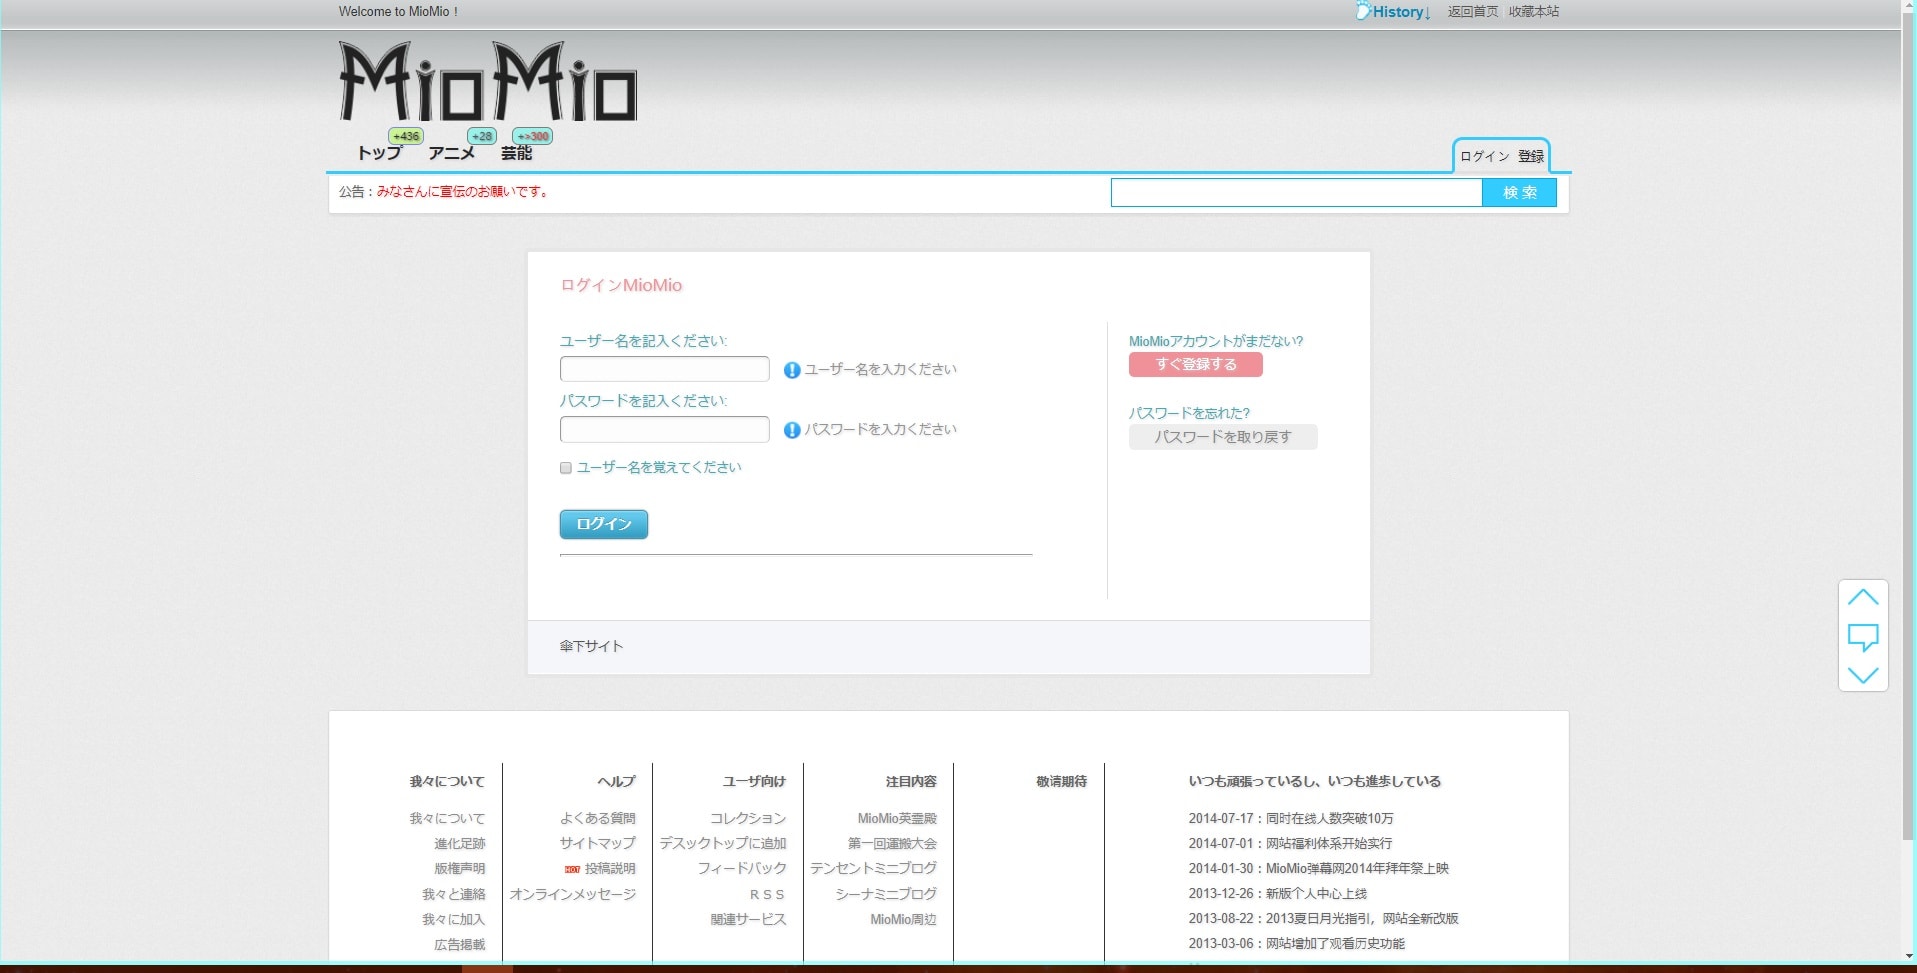Click the MioMio logo

[x=488, y=82]
